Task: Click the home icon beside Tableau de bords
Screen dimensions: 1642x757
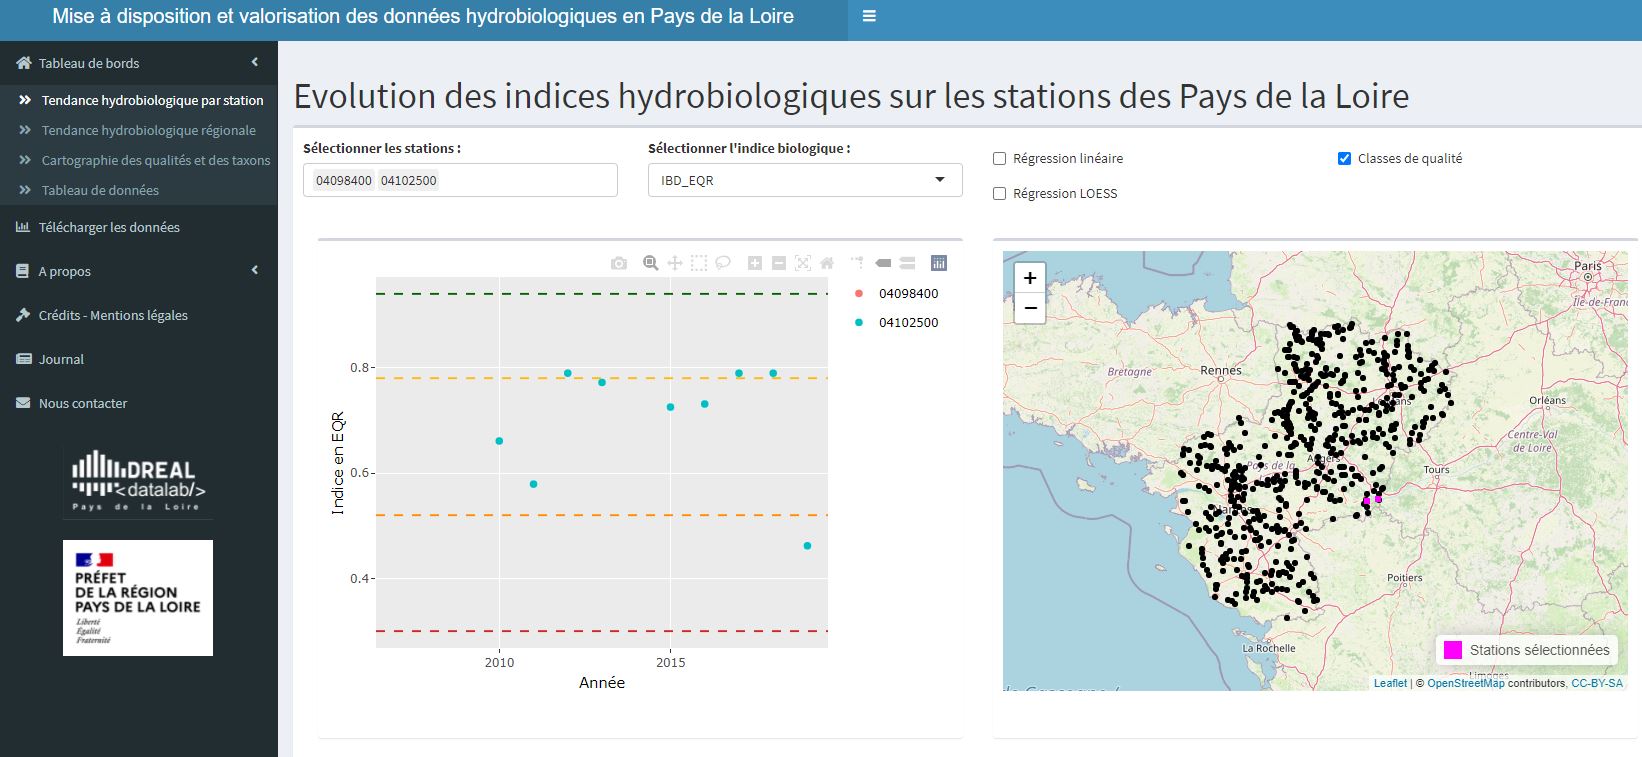Action: (x=24, y=63)
